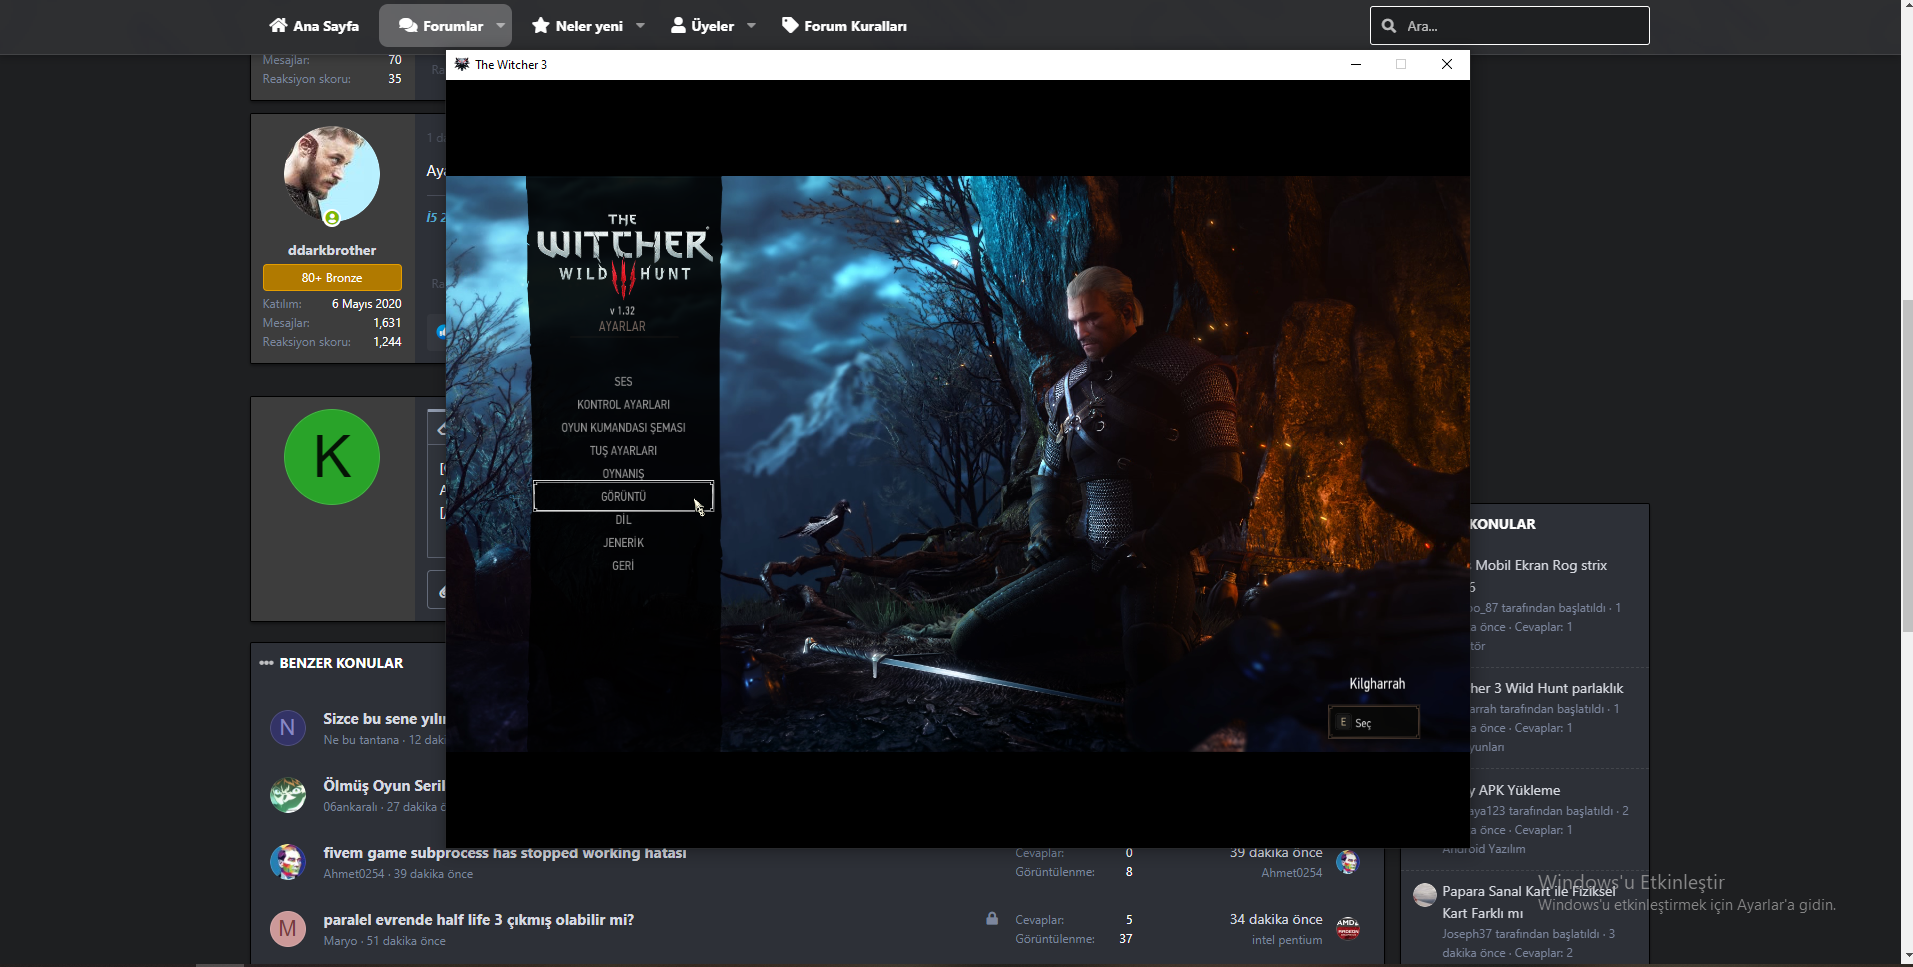The height and width of the screenshot is (967, 1913).
Task: Click the '39 dakika önce' last-post timestamp
Action: [1276, 853]
